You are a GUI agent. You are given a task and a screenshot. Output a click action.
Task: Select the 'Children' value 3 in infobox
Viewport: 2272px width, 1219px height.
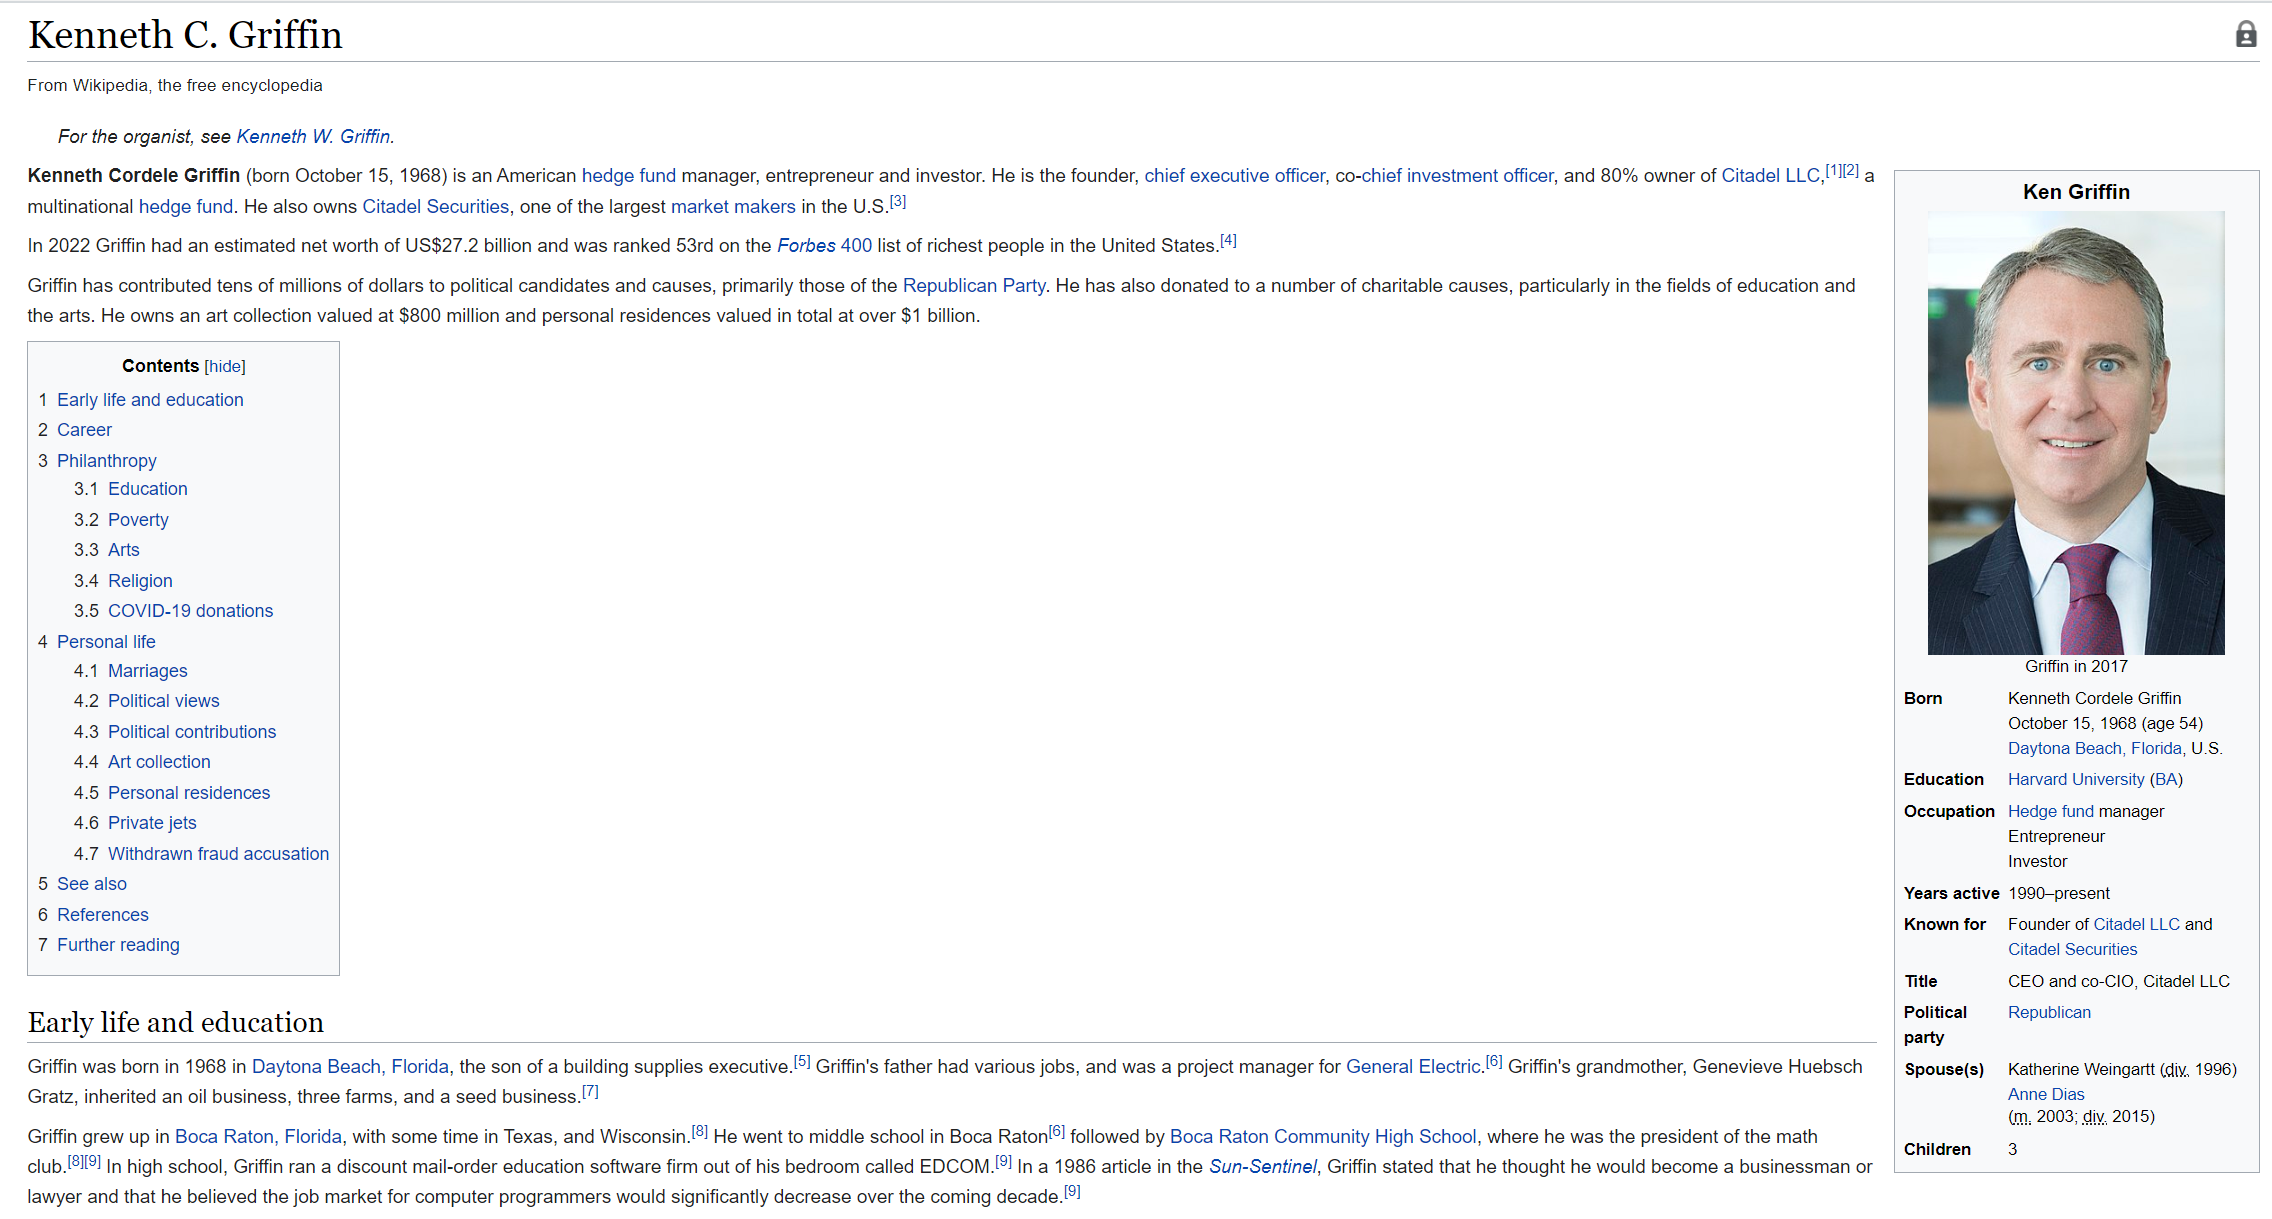(x=2013, y=1150)
